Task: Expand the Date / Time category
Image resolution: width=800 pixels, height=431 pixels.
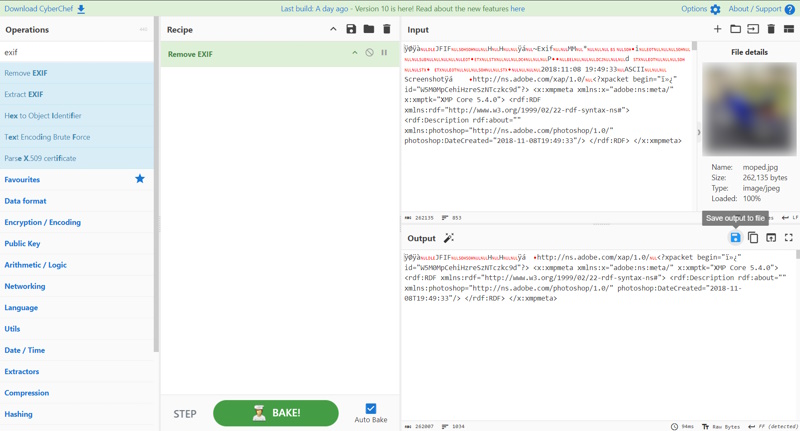Action: 77,350
